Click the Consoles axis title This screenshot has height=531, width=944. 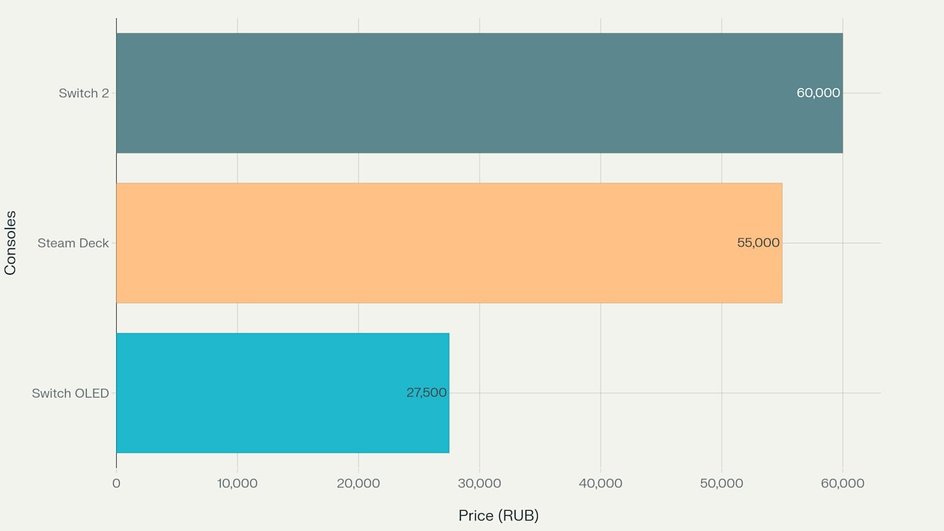pos(10,243)
